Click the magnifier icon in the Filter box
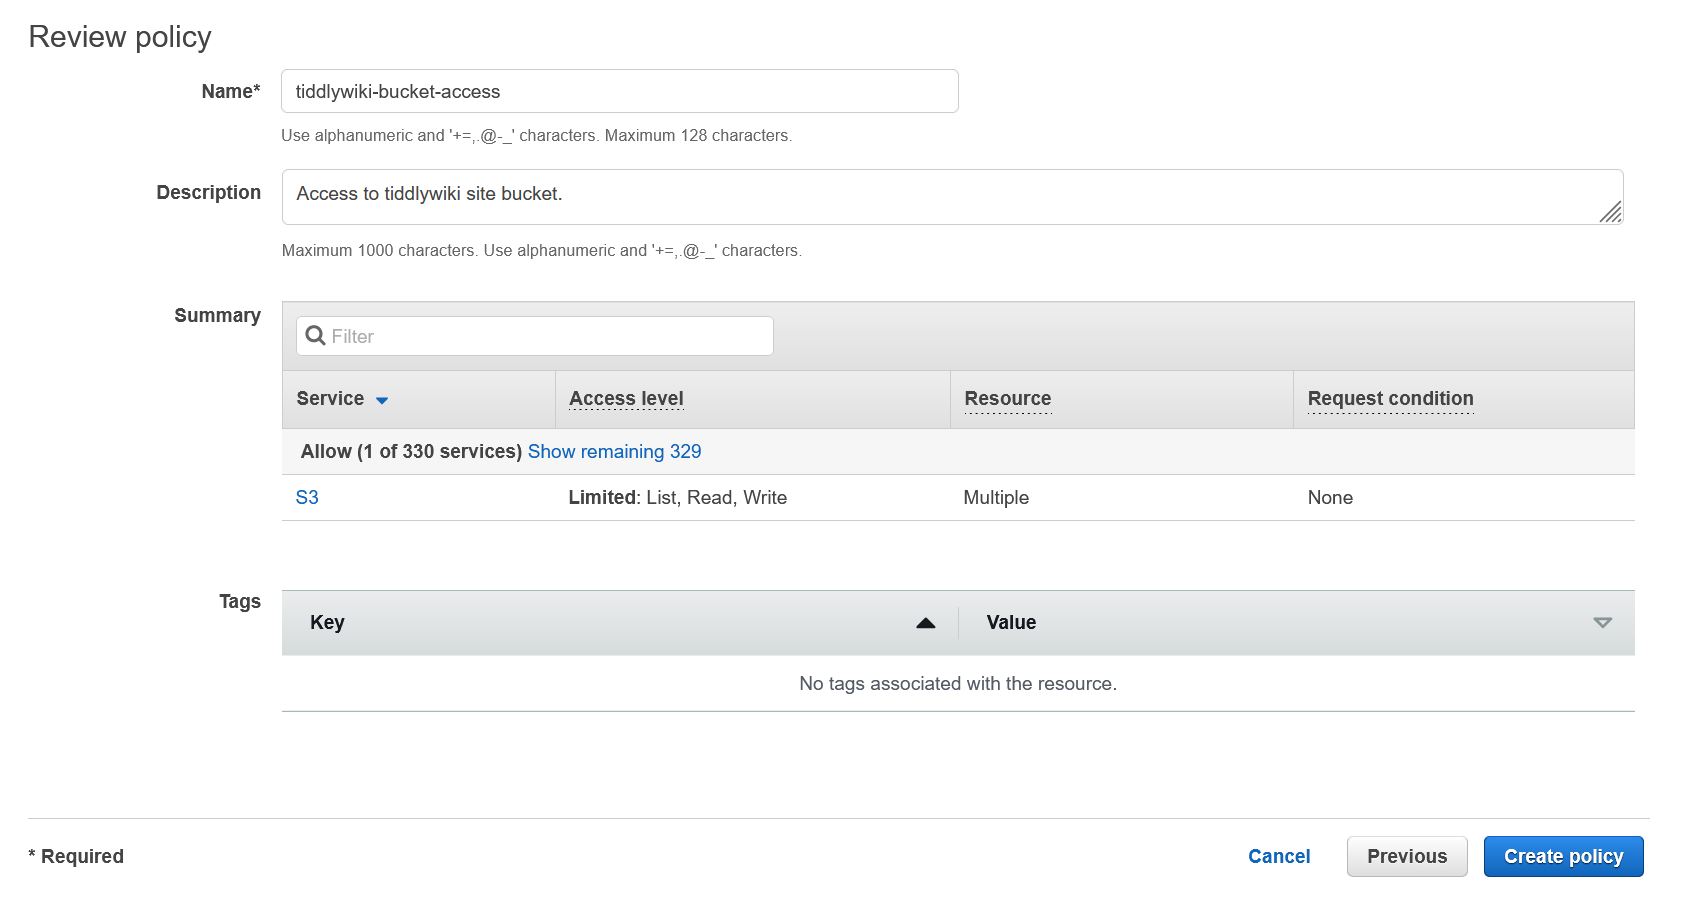Image resolution: width=1687 pixels, height=898 pixels. coord(315,336)
